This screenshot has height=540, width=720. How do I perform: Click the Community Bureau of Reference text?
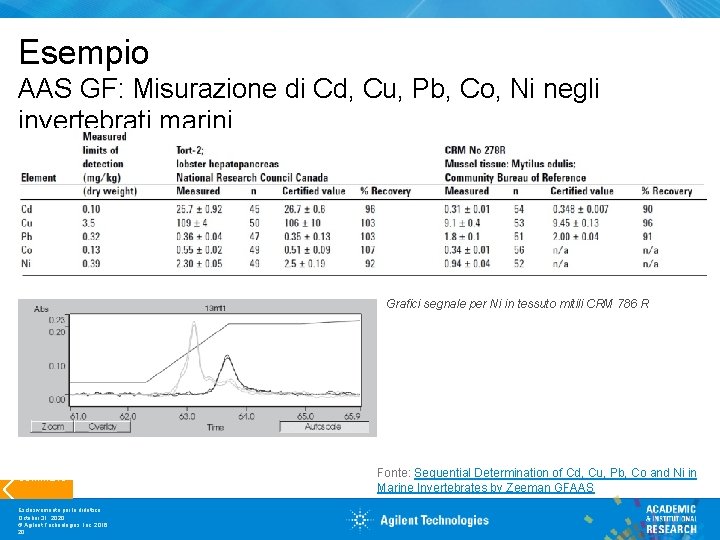pyautogui.click(x=515, y=178)
